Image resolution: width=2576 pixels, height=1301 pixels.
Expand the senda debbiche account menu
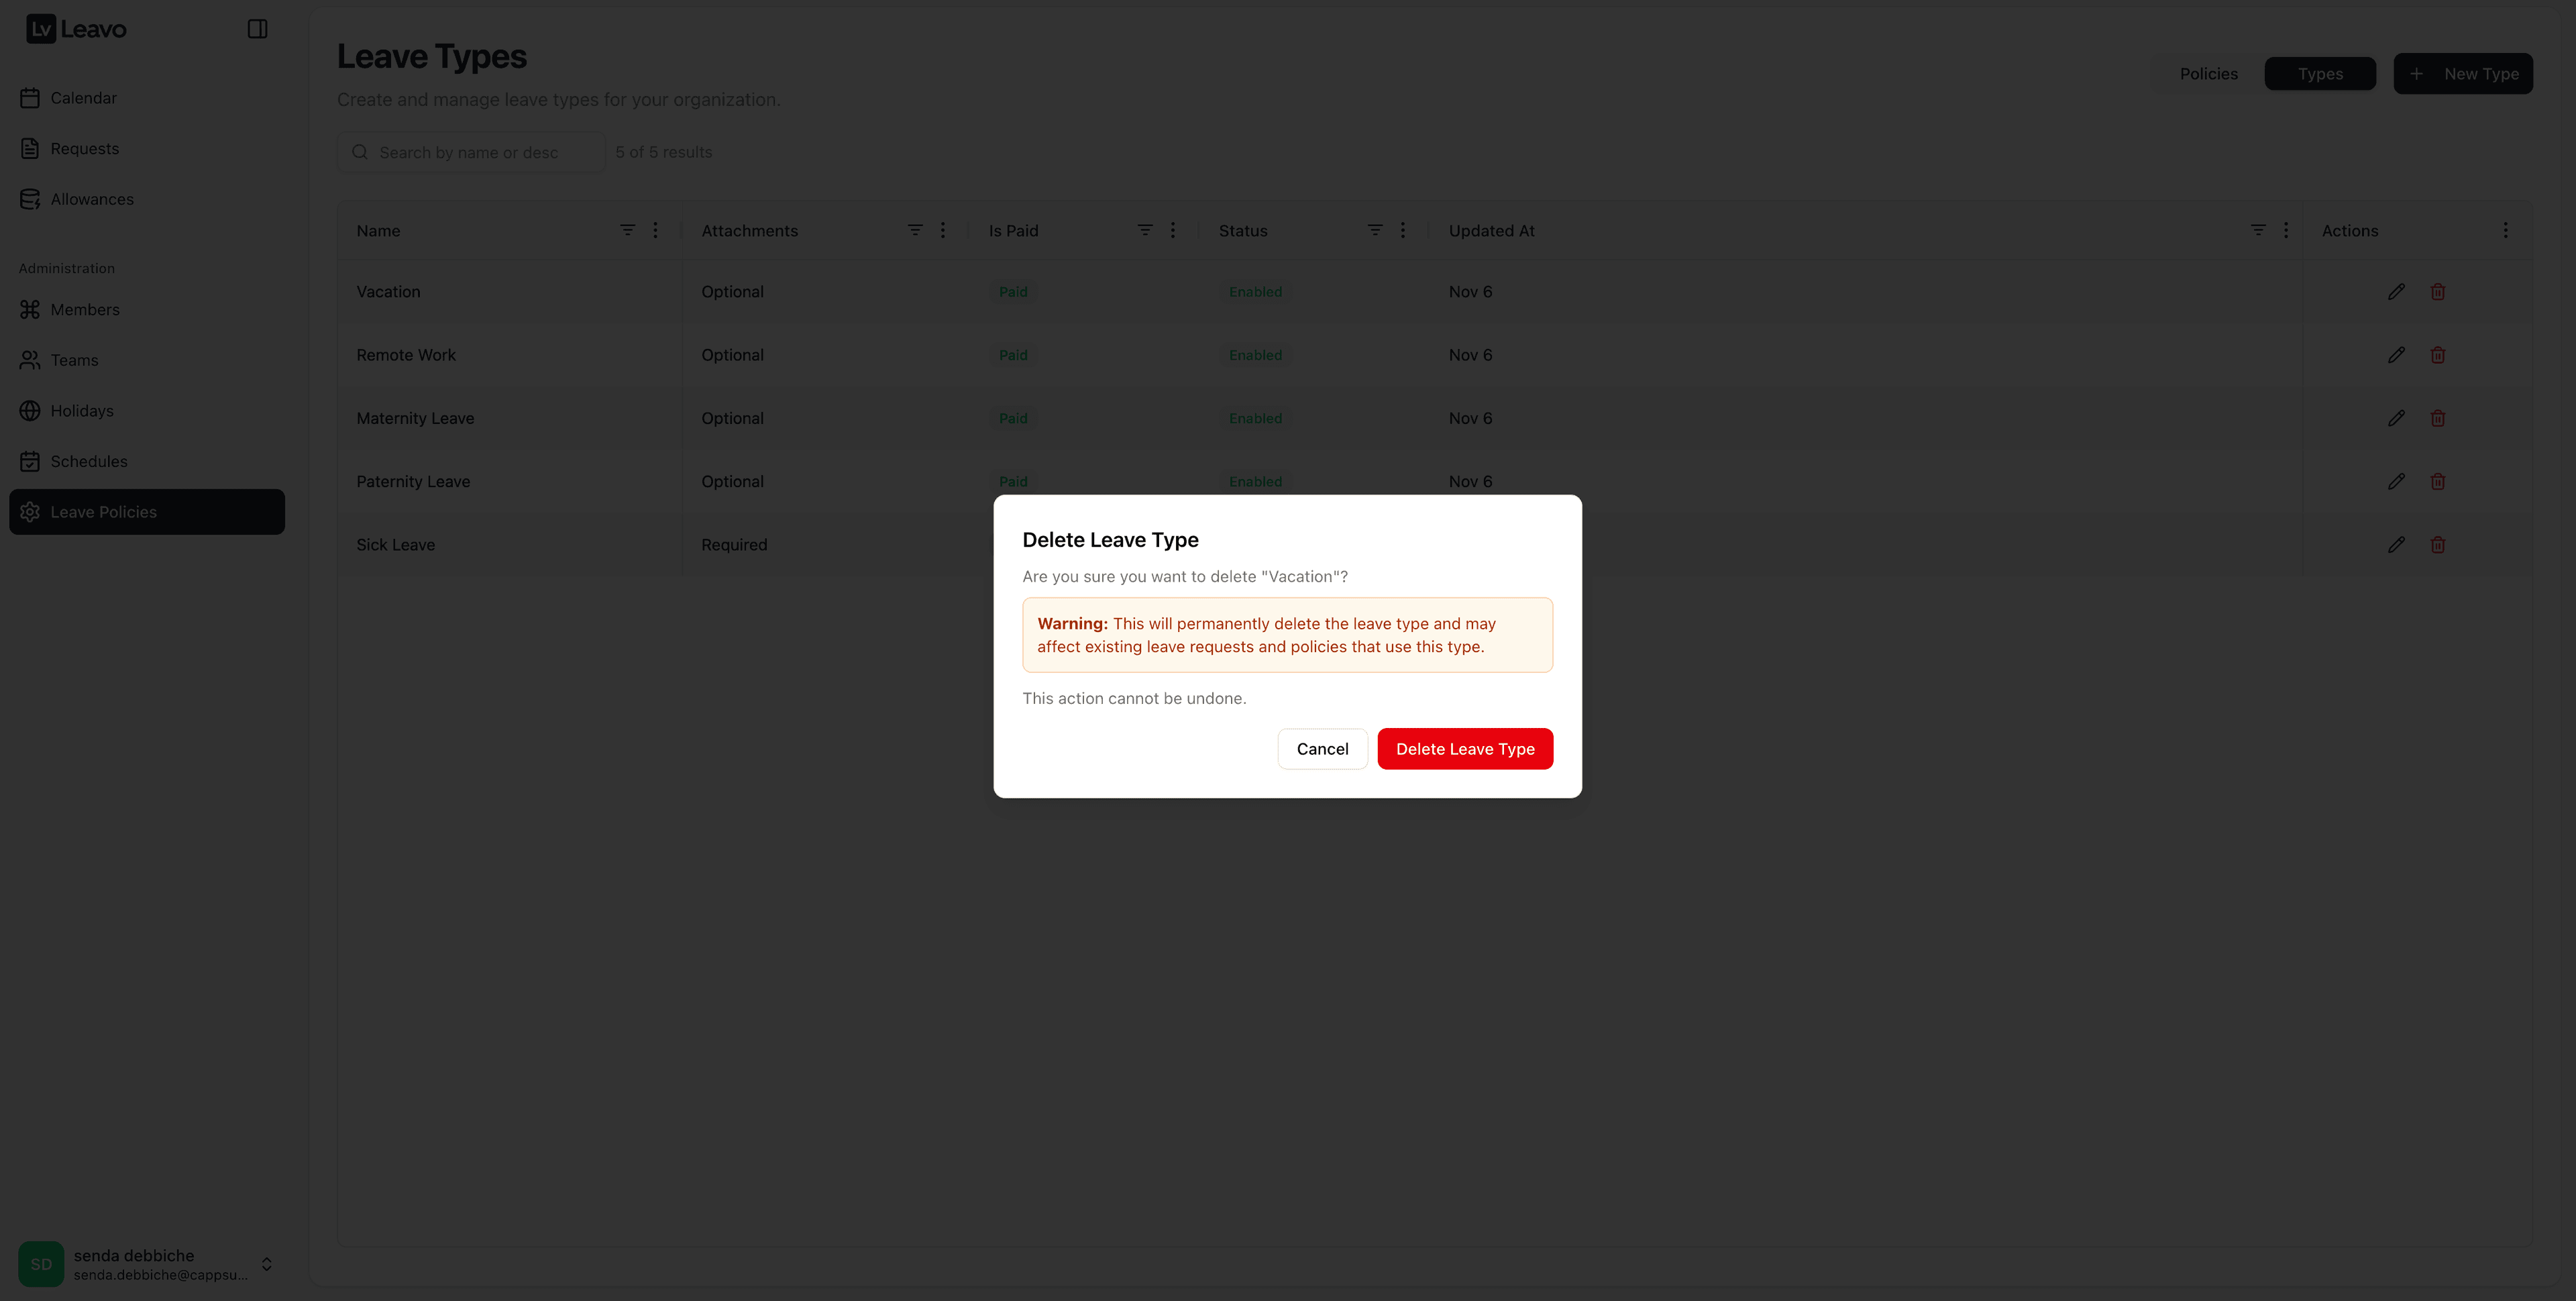pyautogui.click(x=266, y=1264)
